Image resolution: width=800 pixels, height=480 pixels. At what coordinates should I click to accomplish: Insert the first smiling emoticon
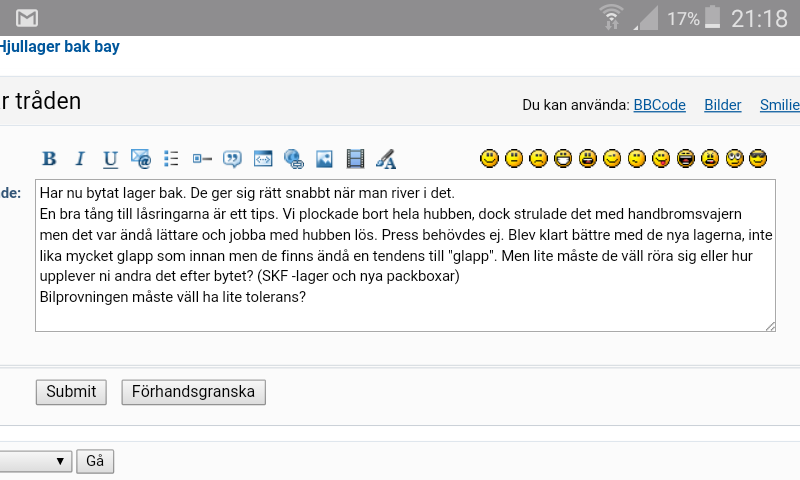tap(490, 158)
